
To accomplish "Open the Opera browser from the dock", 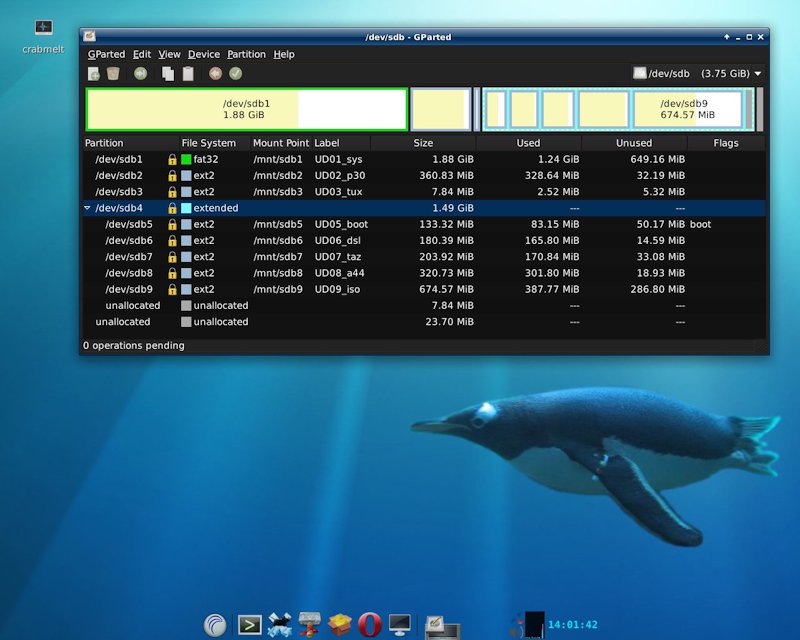I will 369,625.
